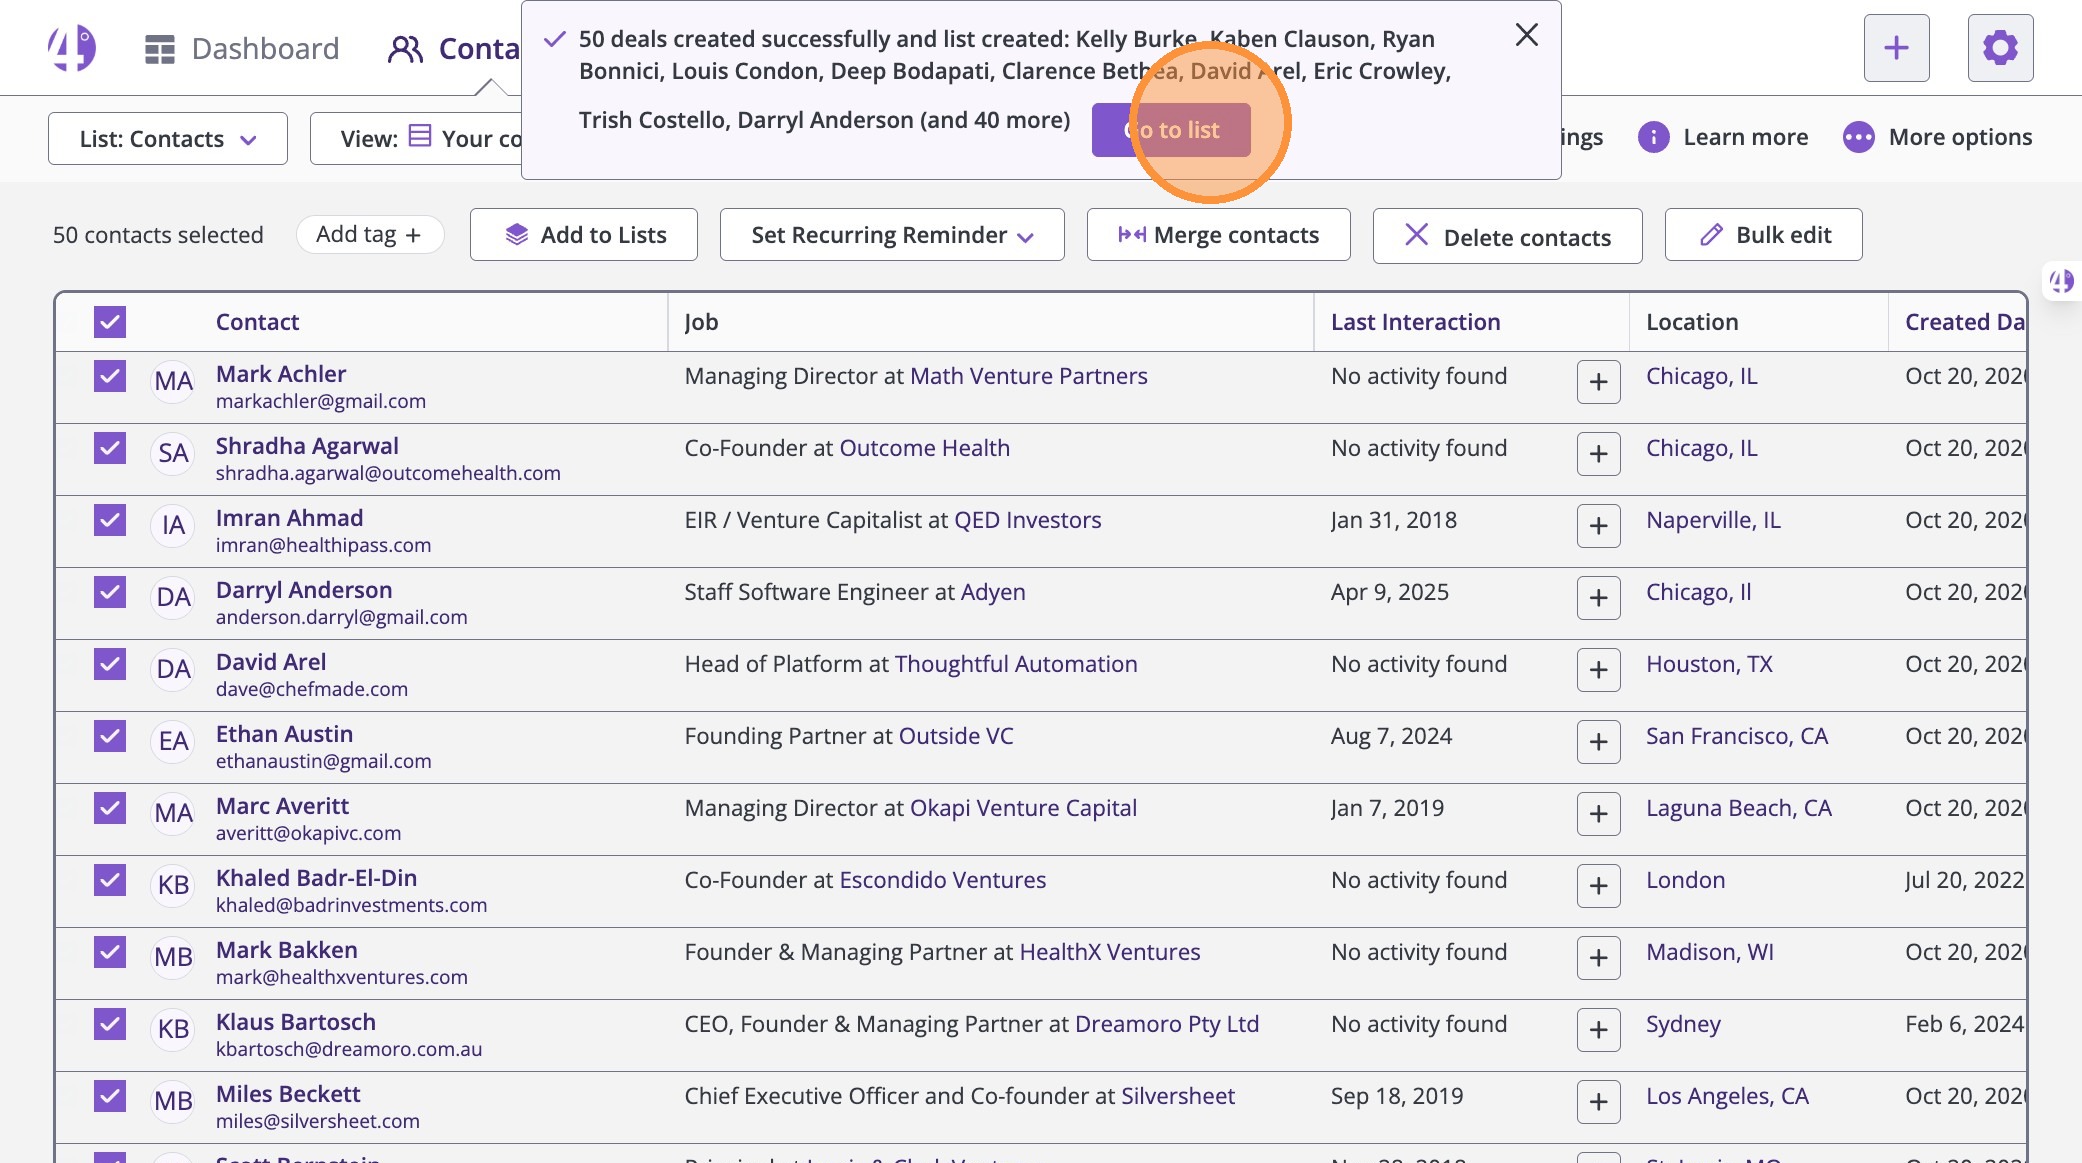Screen dimensions: 2082x1163
Task: Click the floating side widget logo icon
Action: click(2062, 281)
